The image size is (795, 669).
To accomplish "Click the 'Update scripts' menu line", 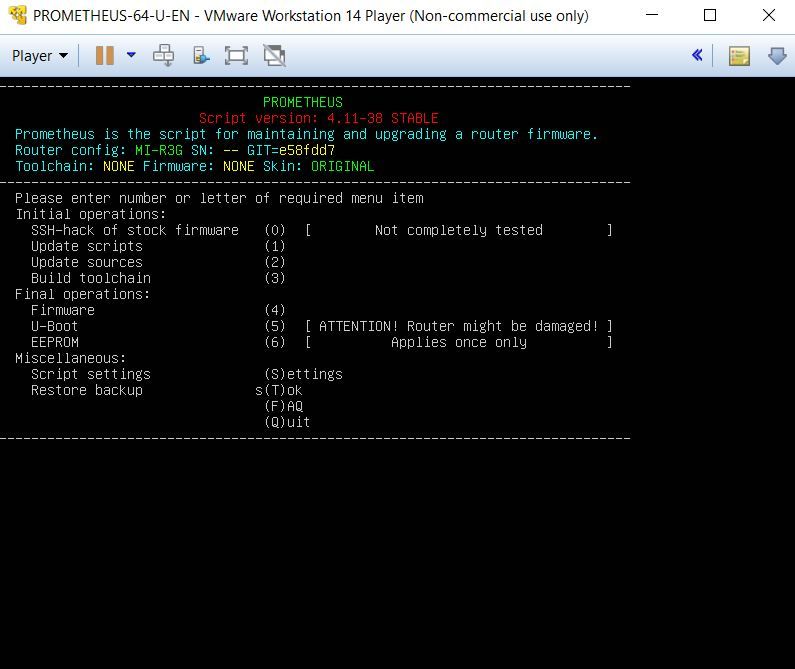I will point(87,247).
